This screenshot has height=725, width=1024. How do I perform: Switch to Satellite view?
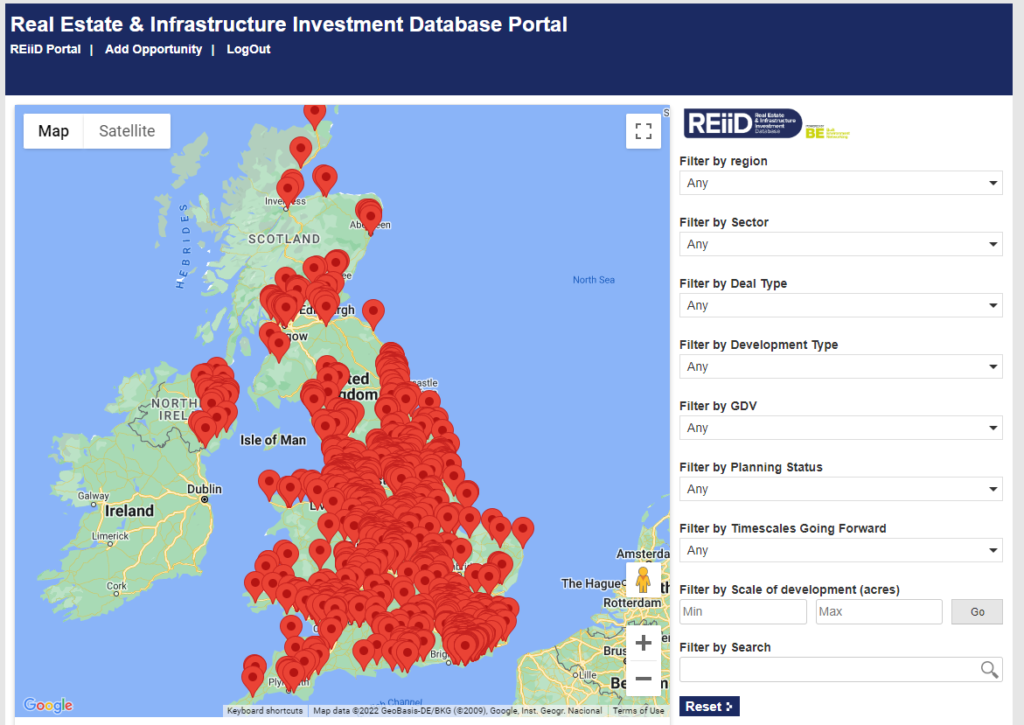tap(127, 131)
